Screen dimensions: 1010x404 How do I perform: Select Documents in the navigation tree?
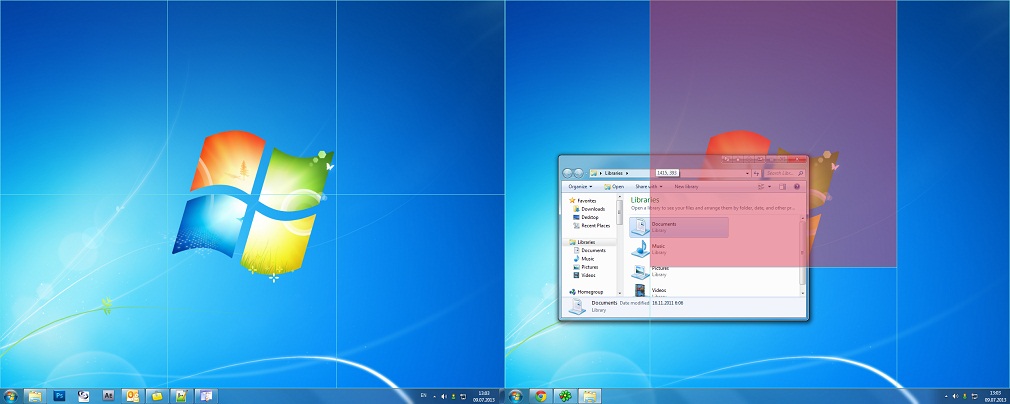click(589, 250)
